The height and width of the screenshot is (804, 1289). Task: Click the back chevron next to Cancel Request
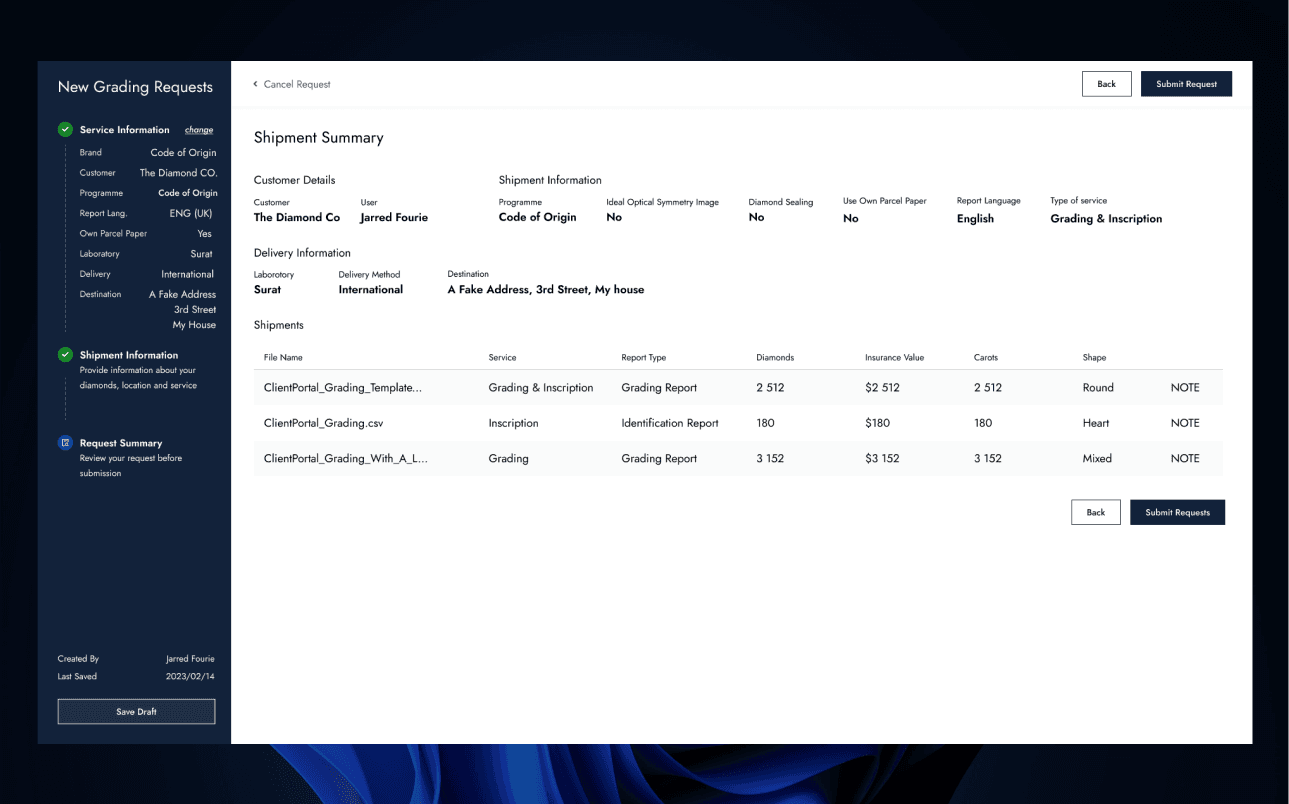pyautogui.click(x=255, y=84)
